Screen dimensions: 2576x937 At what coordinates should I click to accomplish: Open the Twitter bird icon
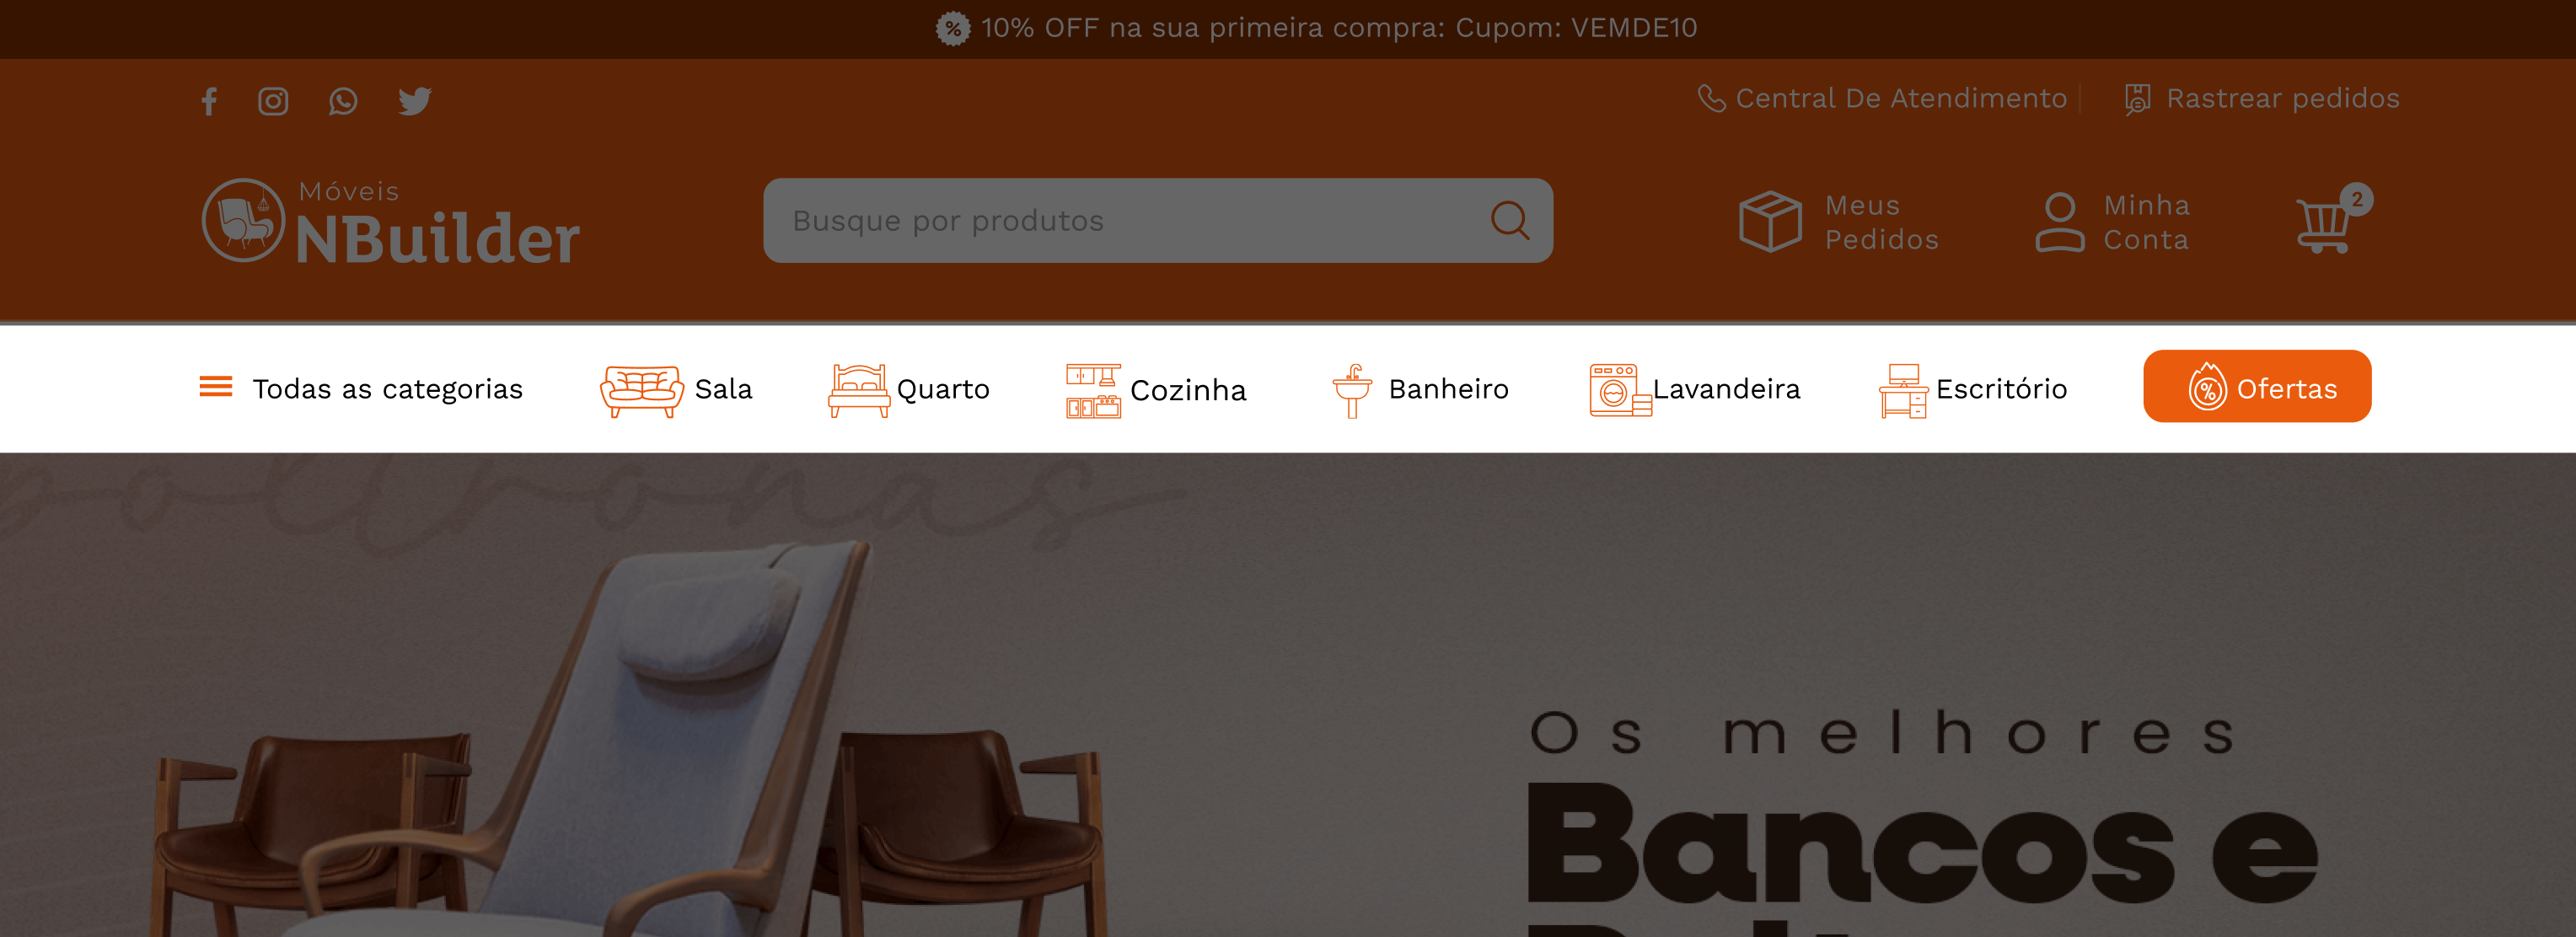coord(415,101)
